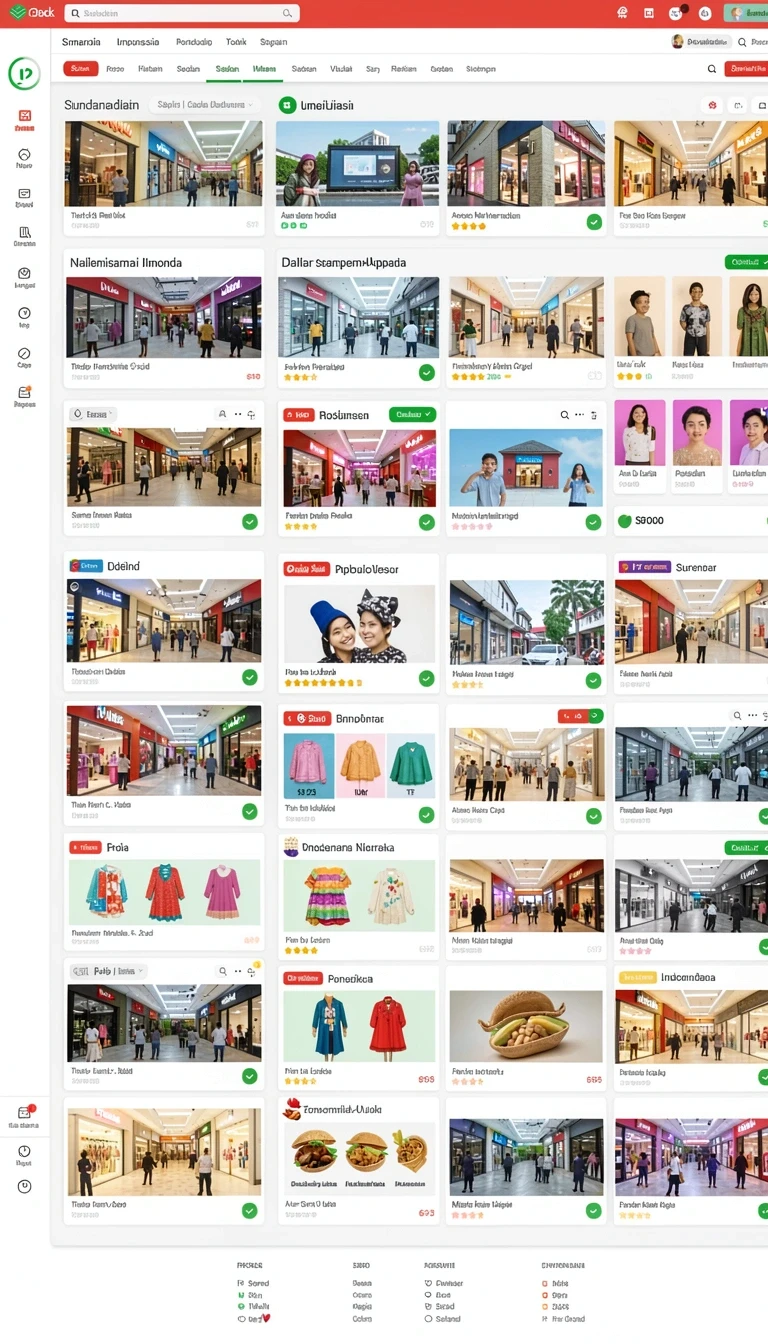Click the red circular icon in the Sundanadiain header row
The height and width of the screenshot is (1344, 768).
click(x=712, y=105)
